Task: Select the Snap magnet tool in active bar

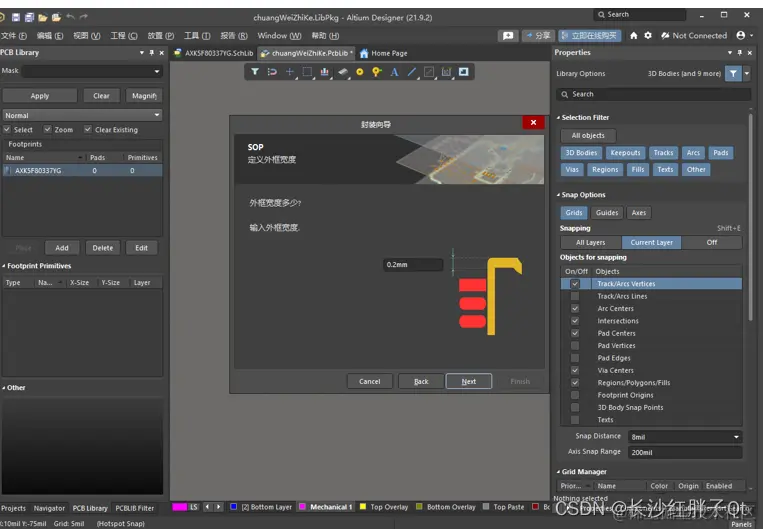Action: tap(272, 72)
